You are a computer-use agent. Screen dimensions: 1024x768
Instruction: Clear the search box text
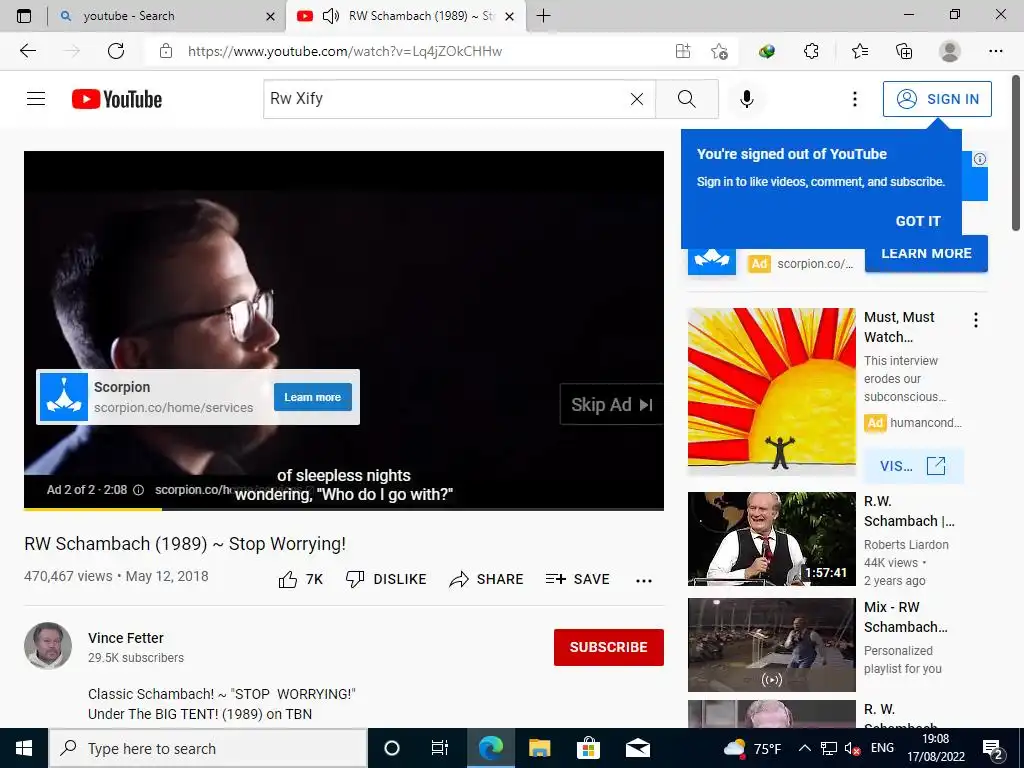pyautogui.click(x=637, y=99)
